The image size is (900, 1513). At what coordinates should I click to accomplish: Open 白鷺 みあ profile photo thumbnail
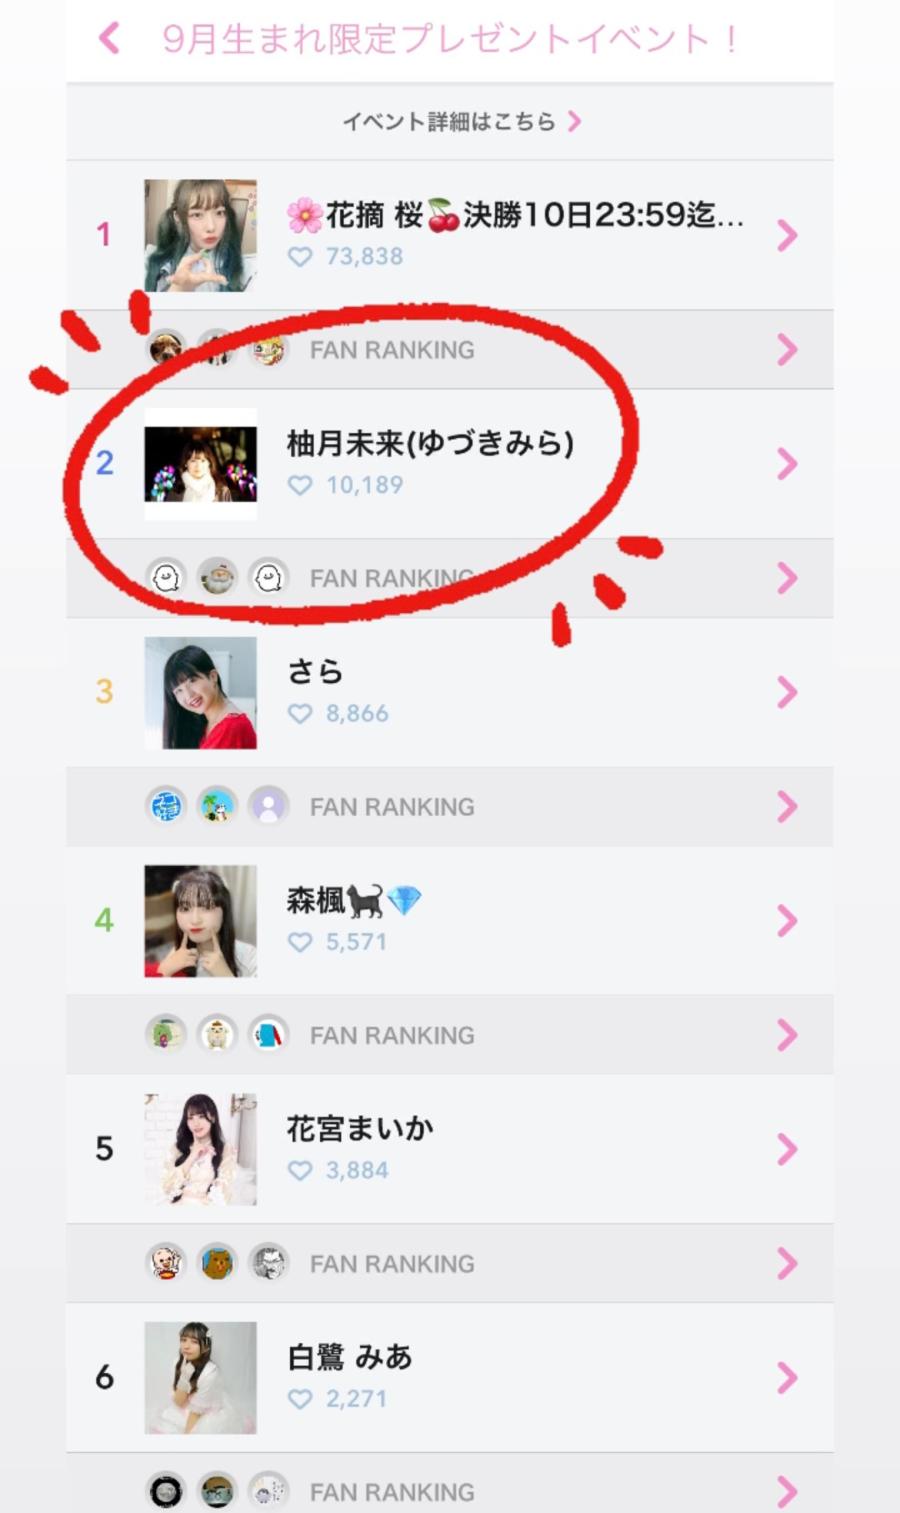click(200, 1378)
